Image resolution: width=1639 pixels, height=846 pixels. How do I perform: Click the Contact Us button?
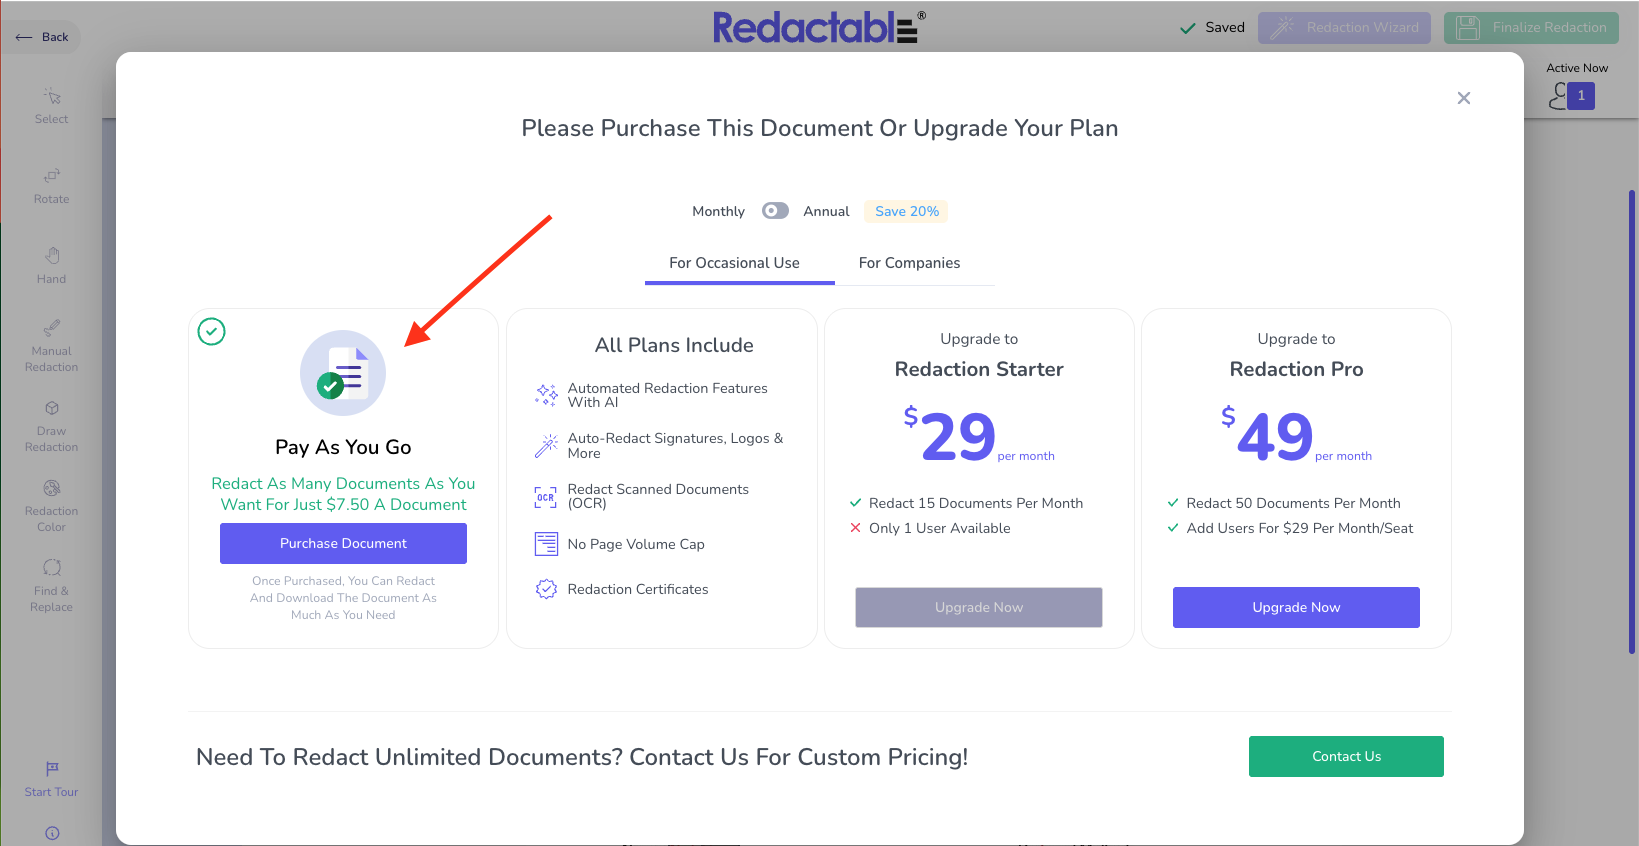click(x=1346, y=756)
